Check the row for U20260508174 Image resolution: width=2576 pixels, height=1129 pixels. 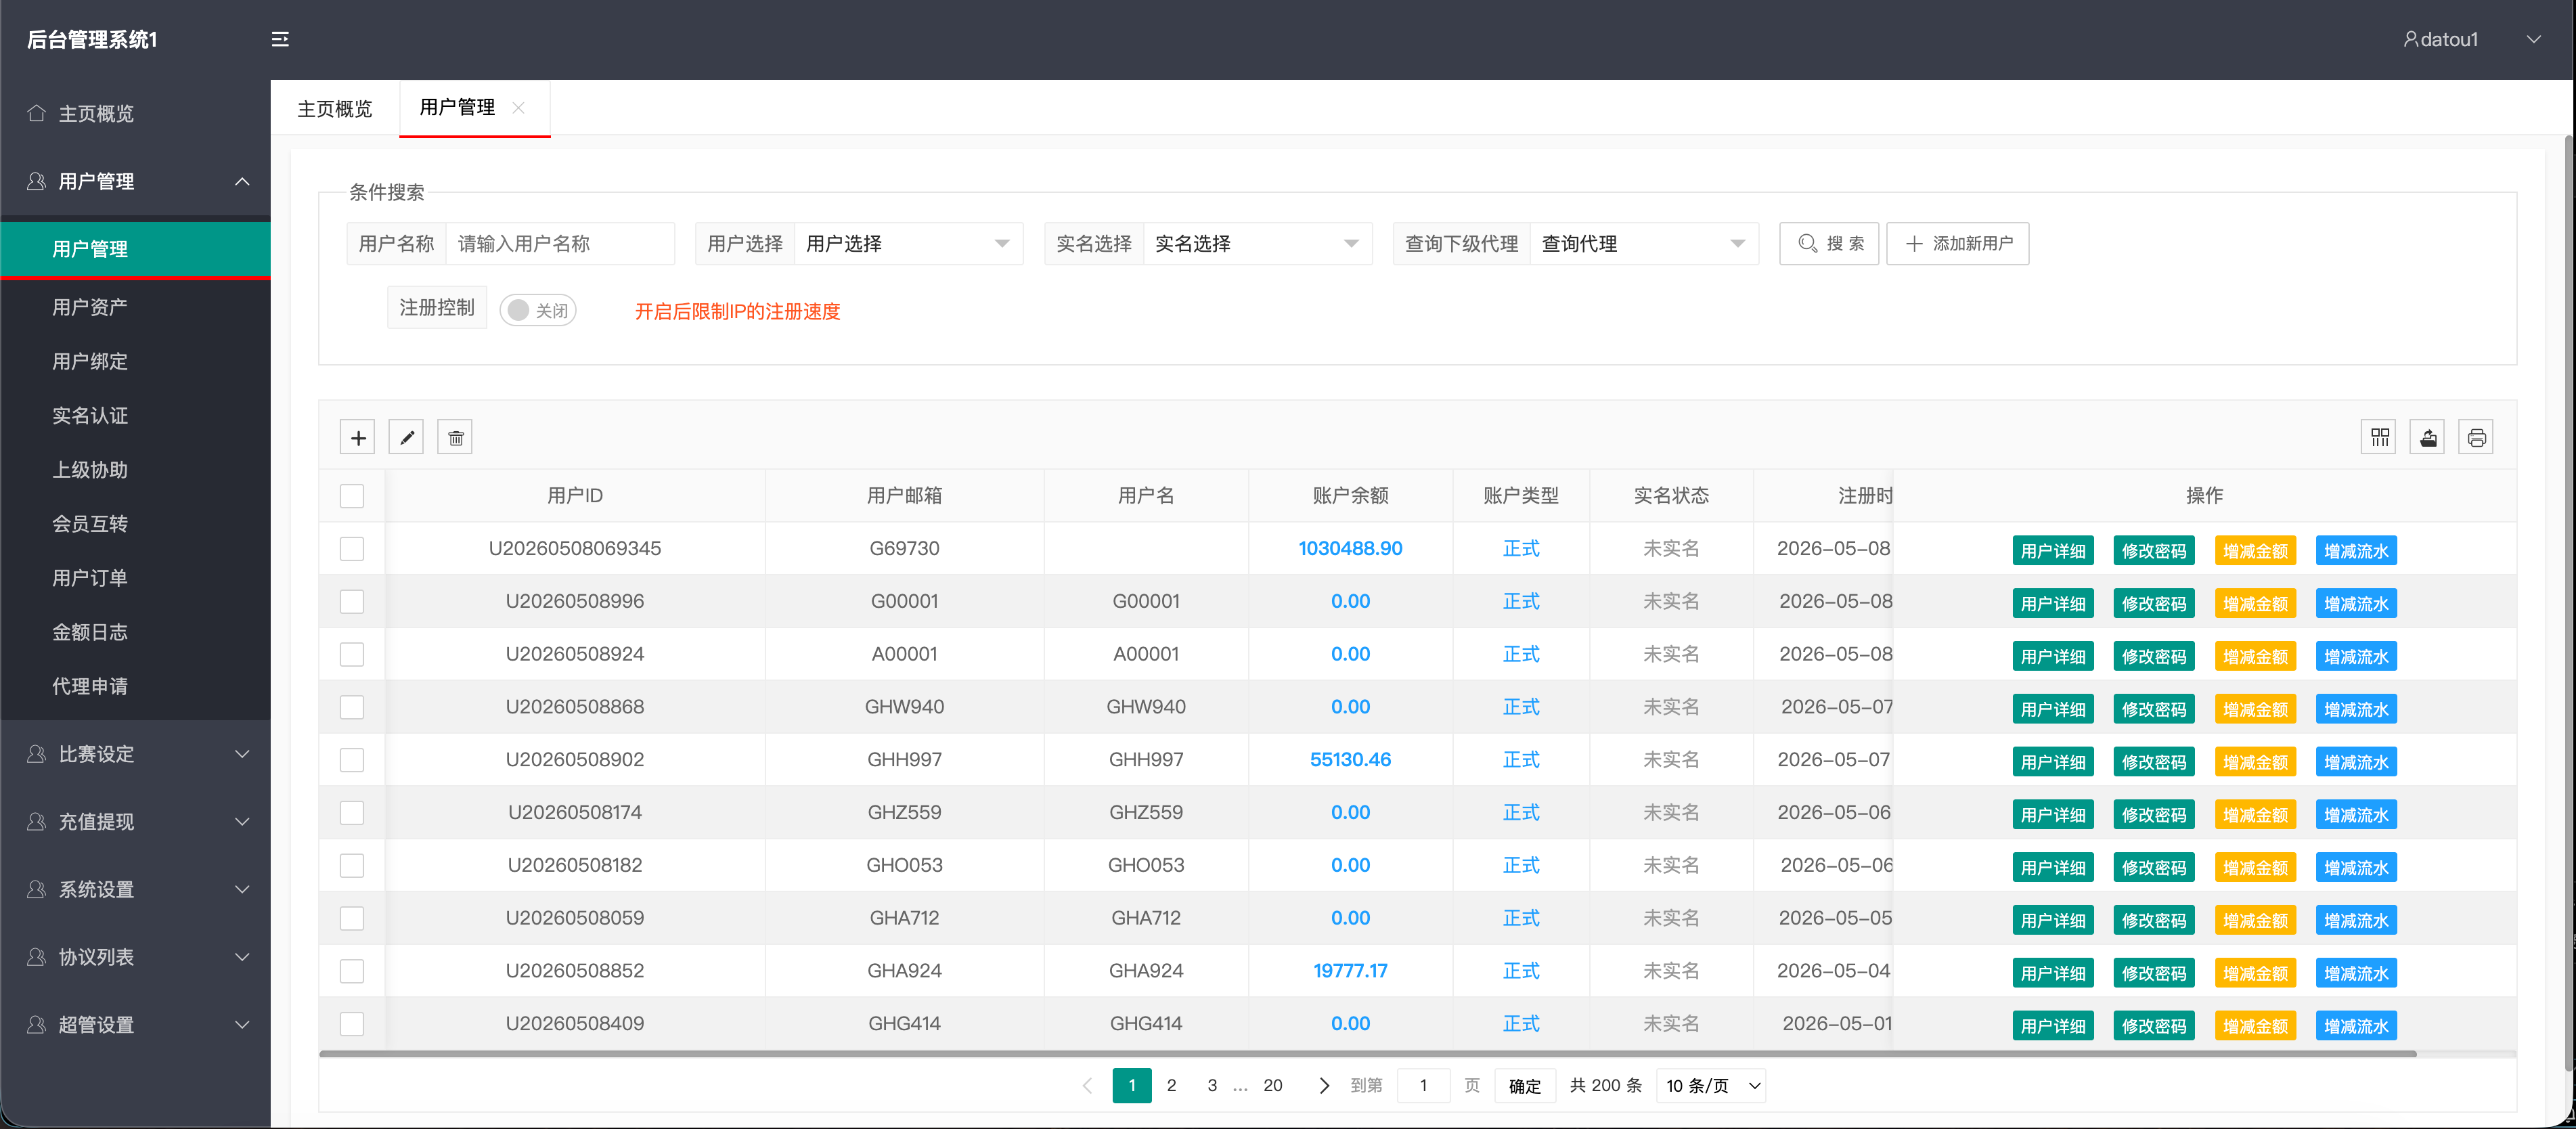coord(352,813)
